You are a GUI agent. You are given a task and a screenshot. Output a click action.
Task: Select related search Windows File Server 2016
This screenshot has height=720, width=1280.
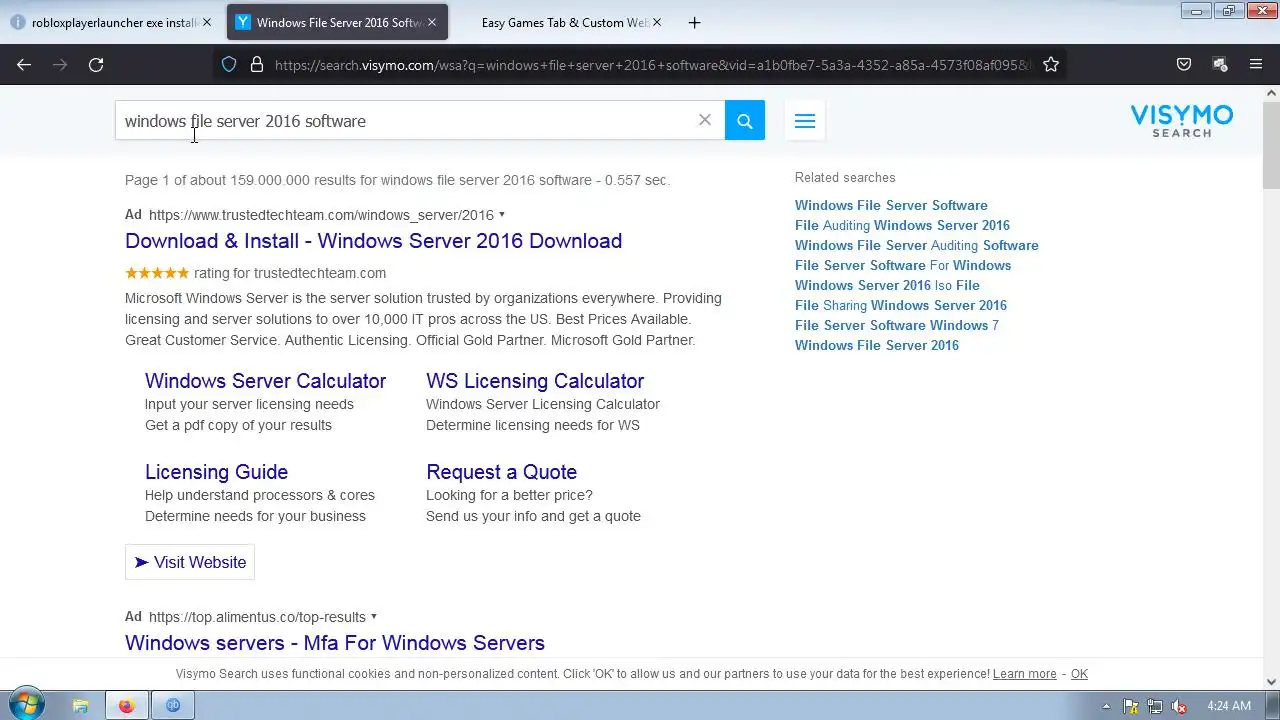point(877,345)
